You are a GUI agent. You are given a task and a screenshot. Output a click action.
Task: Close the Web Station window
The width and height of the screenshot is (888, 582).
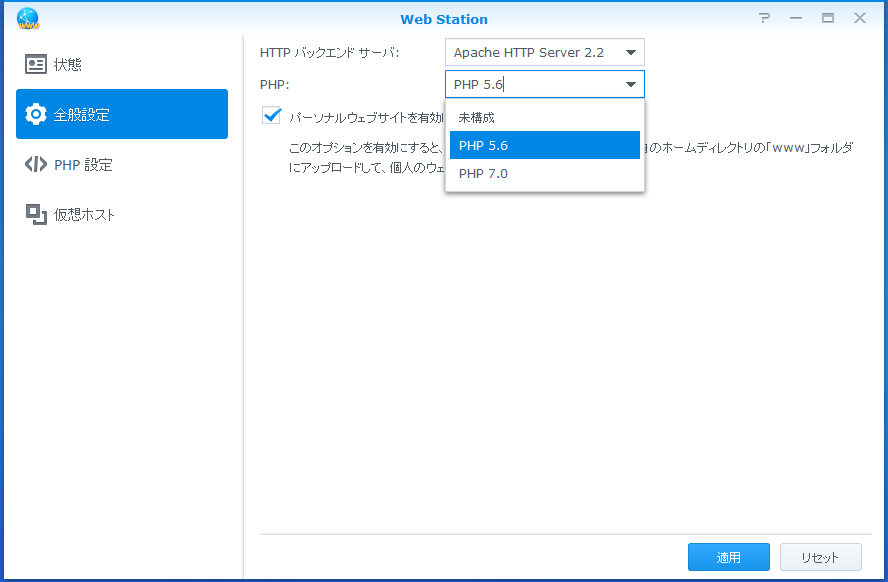coord(860,18)
